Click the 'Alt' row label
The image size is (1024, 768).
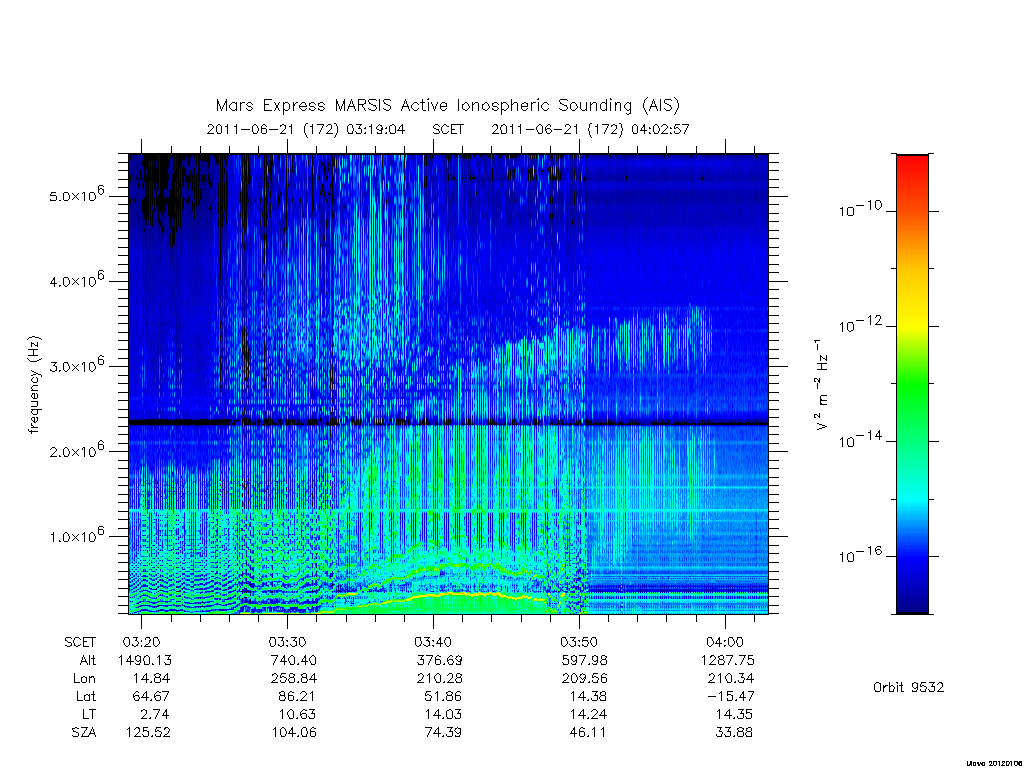click(87, 660)
